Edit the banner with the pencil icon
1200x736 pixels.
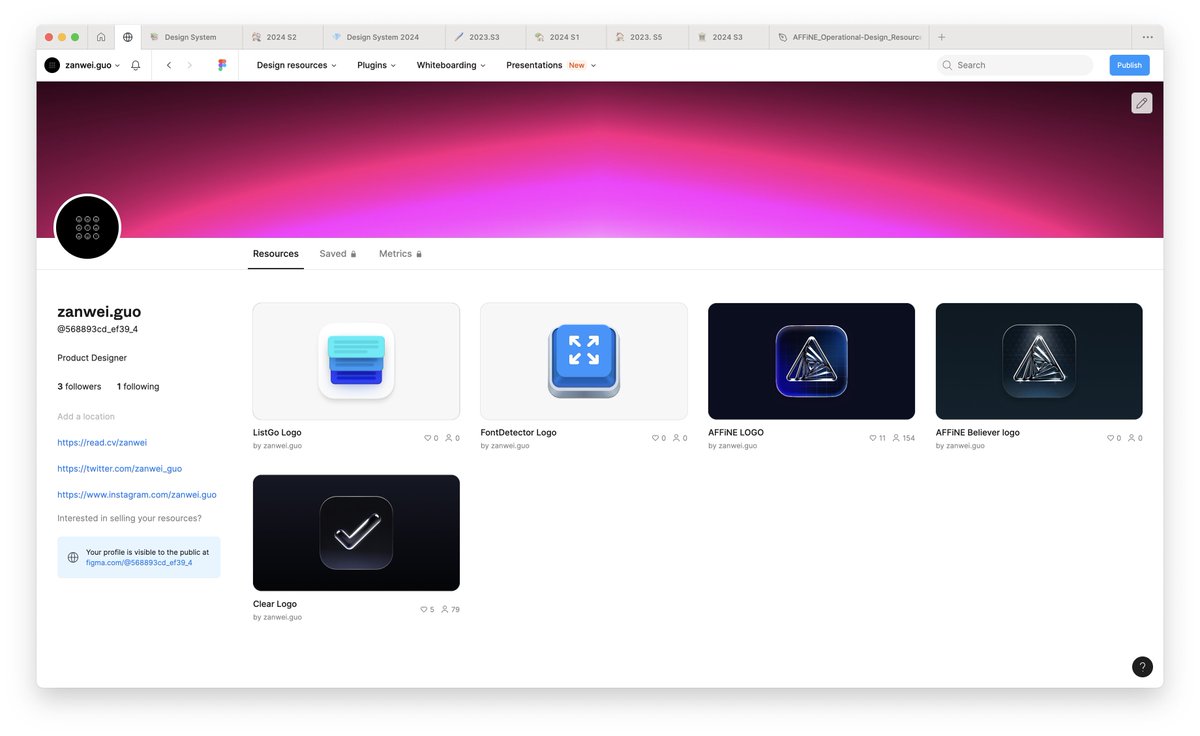[x=1141, y=103]
